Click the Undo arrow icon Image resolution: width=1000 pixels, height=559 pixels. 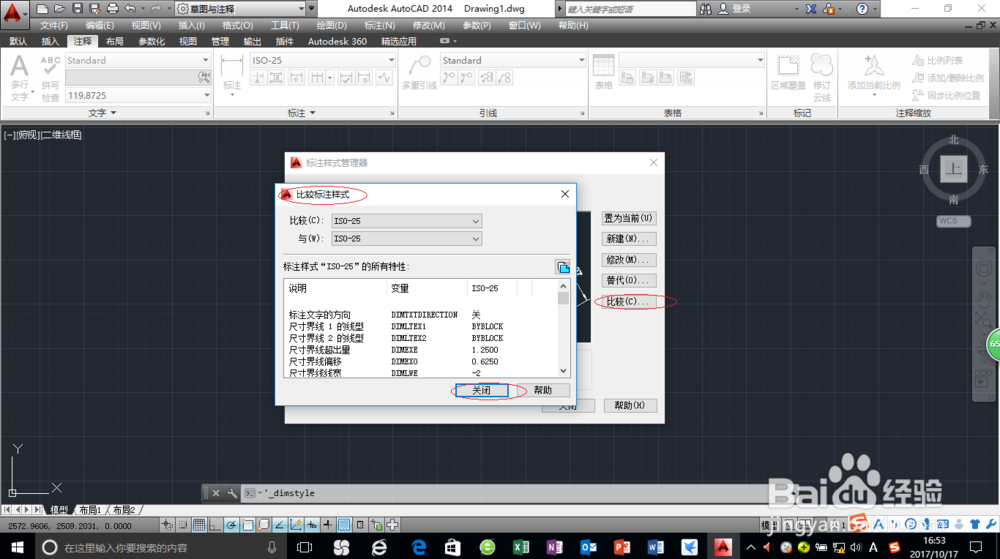pyautogui.click(x=130, y=8)
